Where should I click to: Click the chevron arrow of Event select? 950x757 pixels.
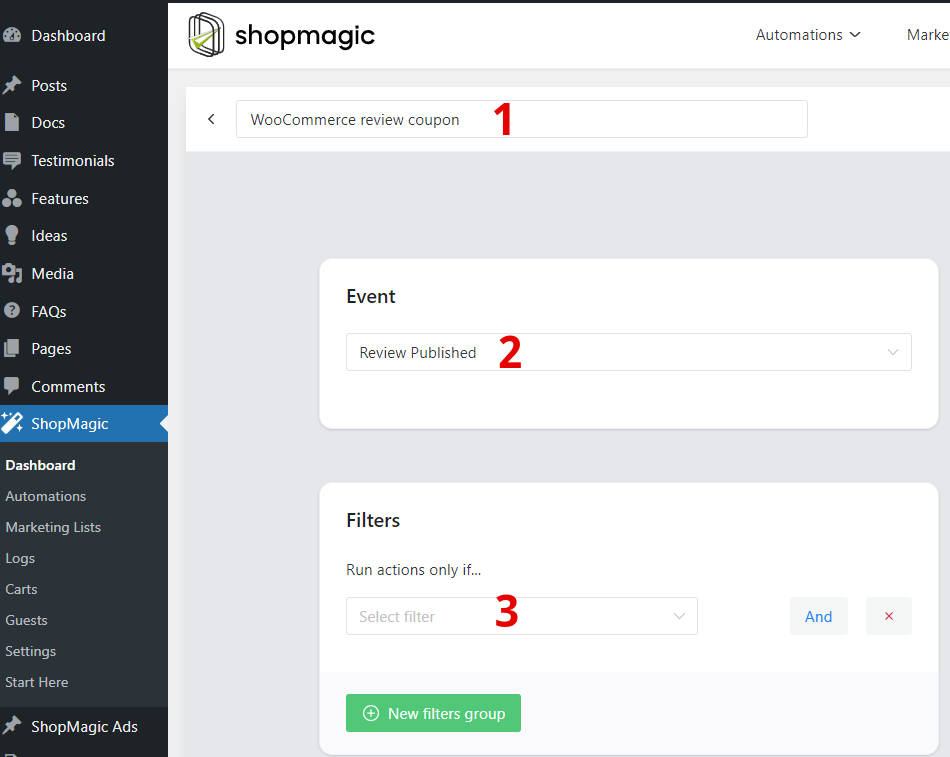click(892, 352)
